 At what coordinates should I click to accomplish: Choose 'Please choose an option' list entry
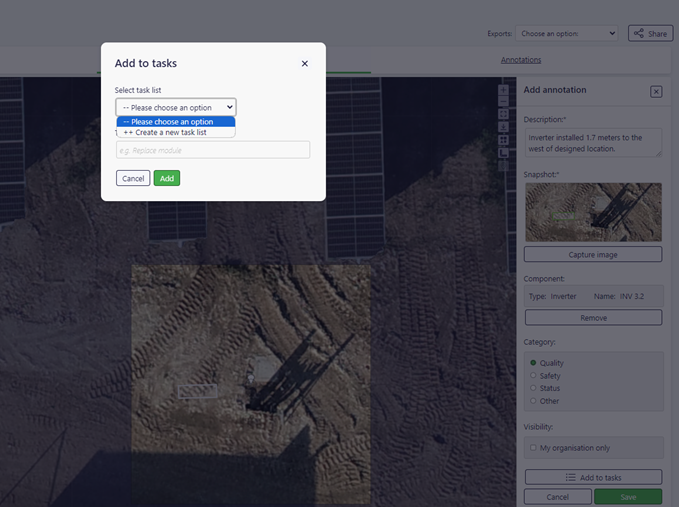click(x=176, y=122)
